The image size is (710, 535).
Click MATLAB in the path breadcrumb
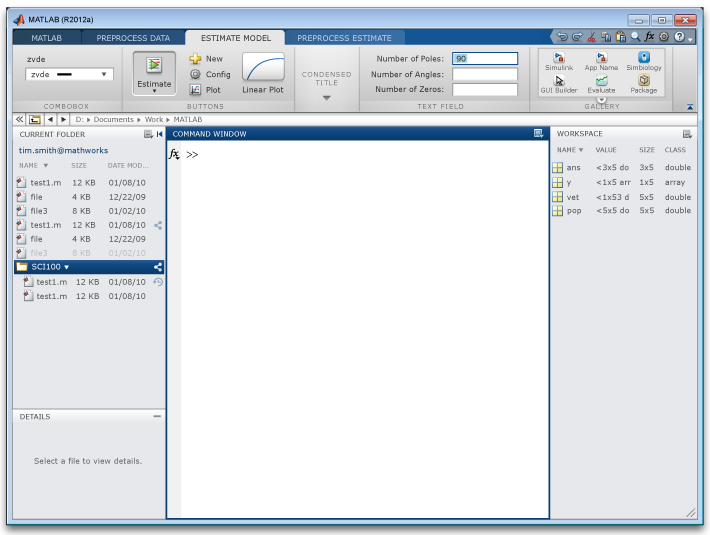188,119
